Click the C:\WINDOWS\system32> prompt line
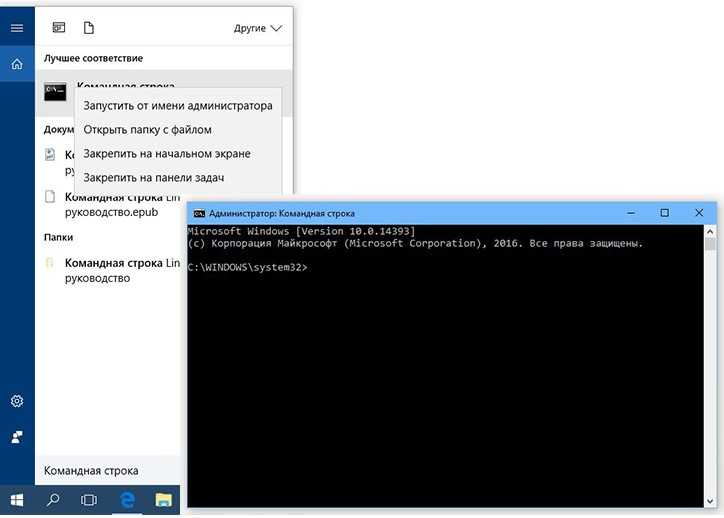Screen dimensions: 724x518 click(247, 267)
